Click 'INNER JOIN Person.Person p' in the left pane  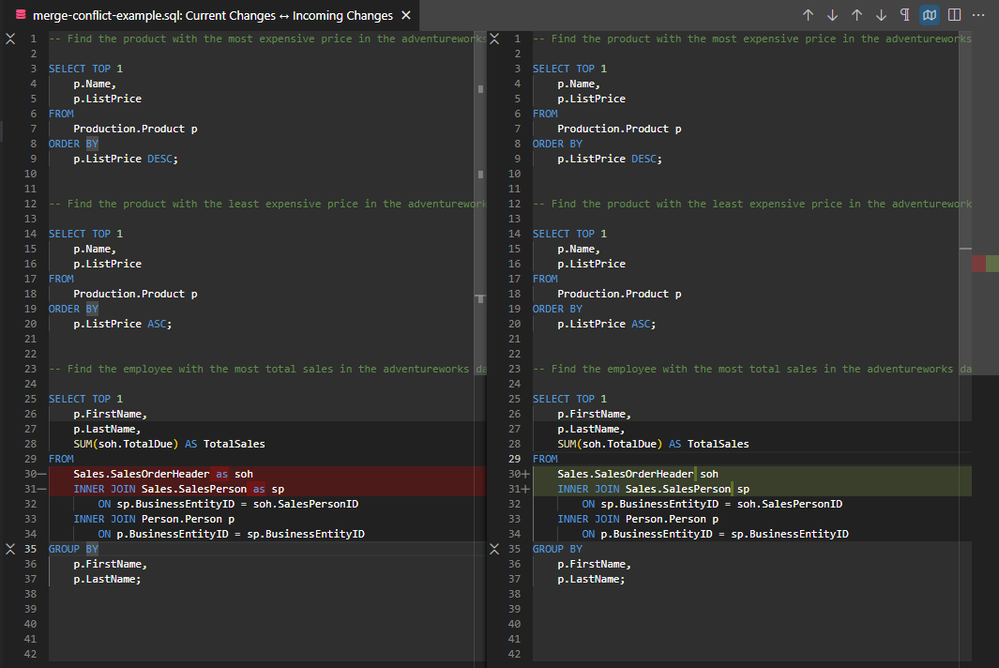pyautogui.click(x=154, y=519)
